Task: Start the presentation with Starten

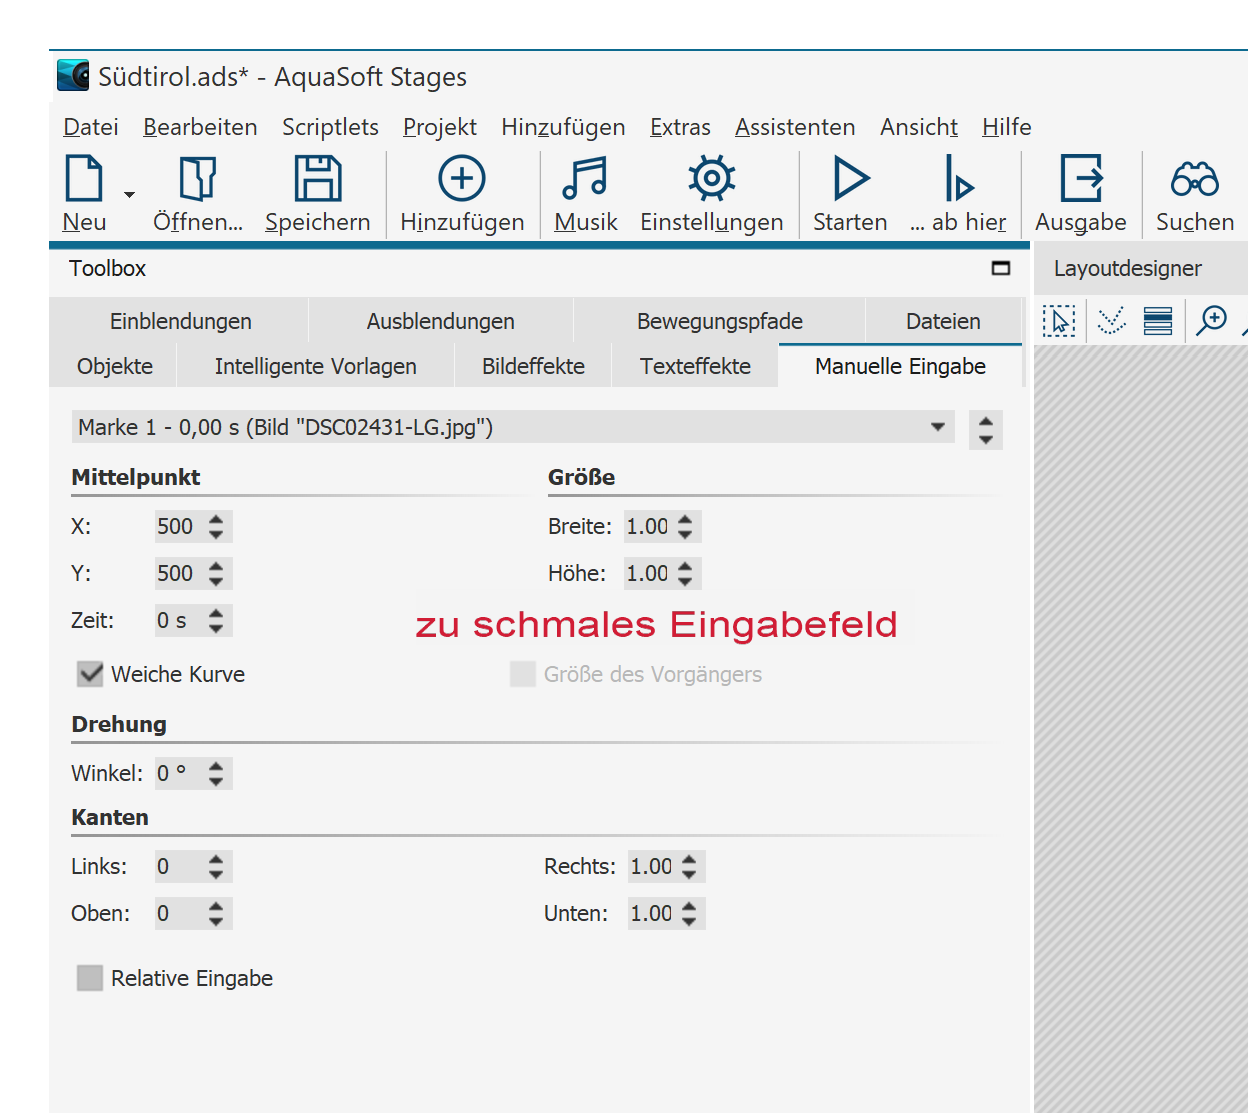Action: point(851,179)
